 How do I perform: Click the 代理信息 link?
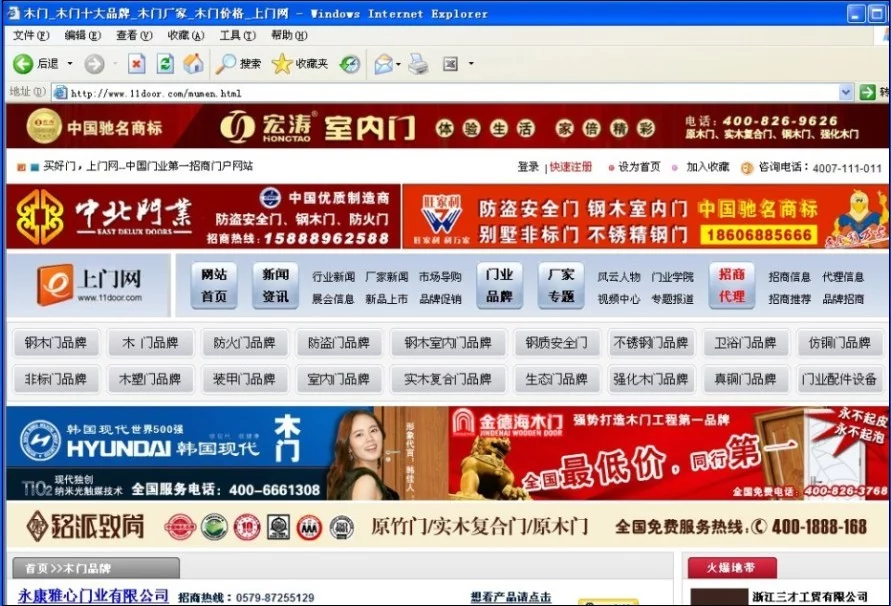click(843, 277)
